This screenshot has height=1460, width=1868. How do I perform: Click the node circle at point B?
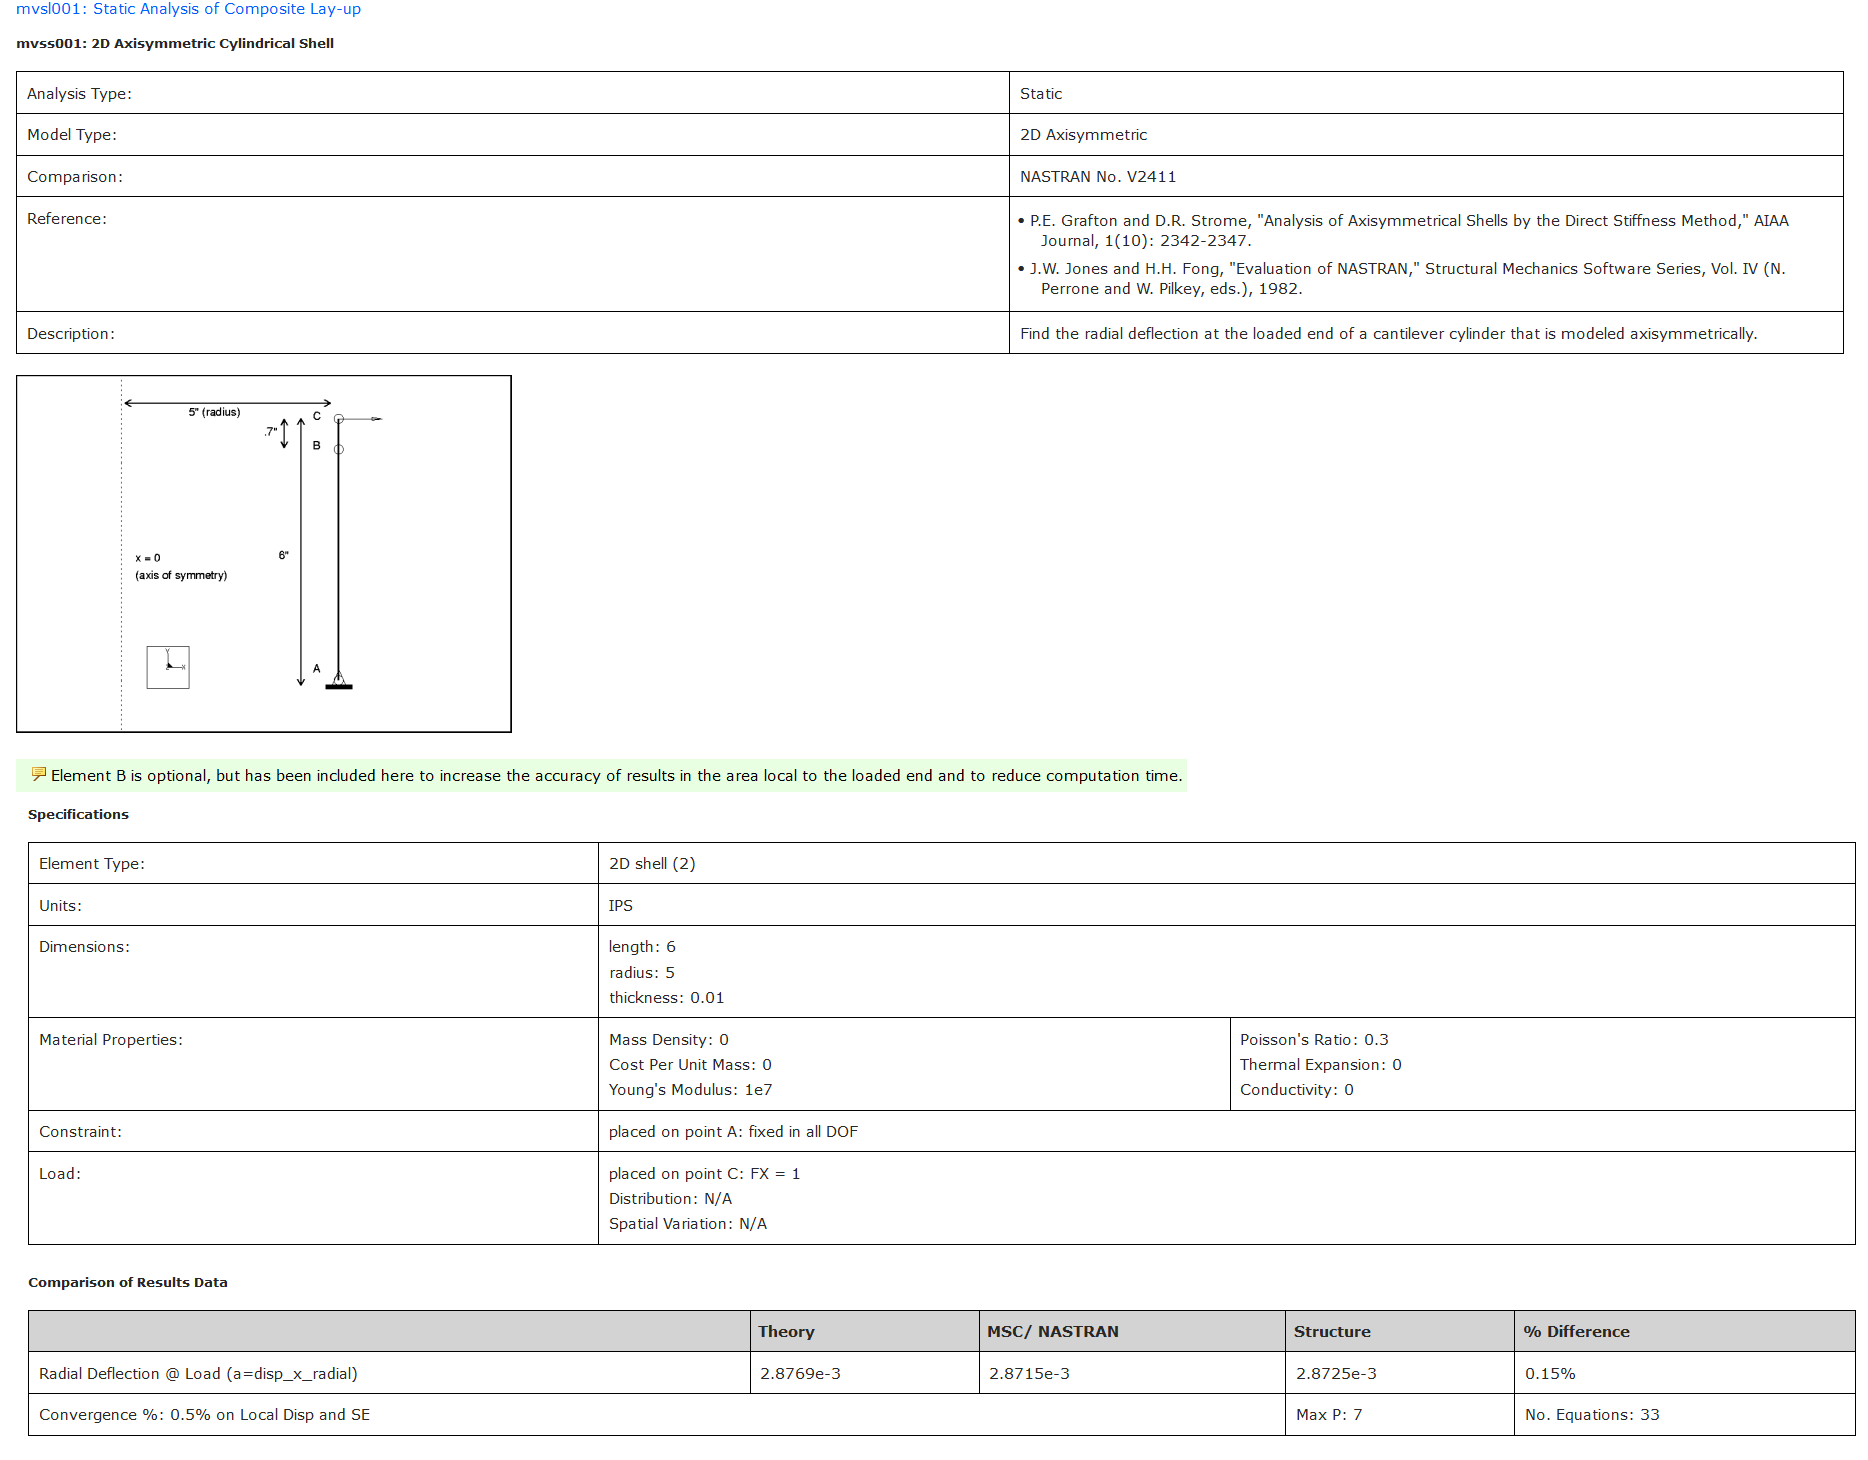point(338,450)
